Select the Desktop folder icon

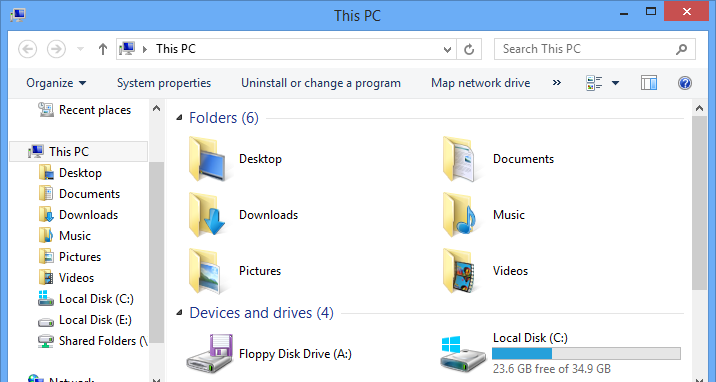pos(208,159)
